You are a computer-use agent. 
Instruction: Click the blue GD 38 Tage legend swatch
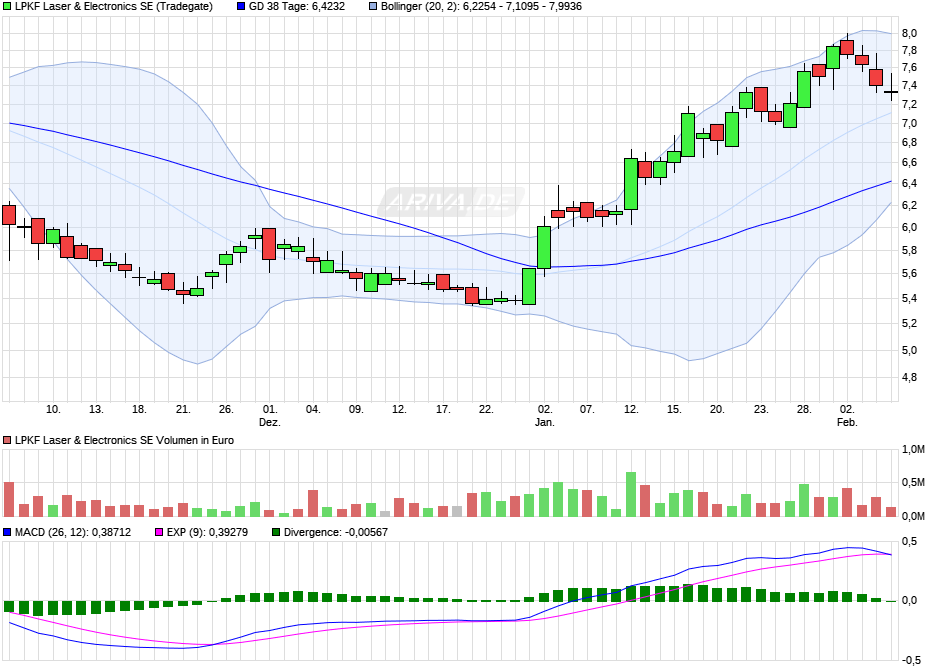(241, 7)
